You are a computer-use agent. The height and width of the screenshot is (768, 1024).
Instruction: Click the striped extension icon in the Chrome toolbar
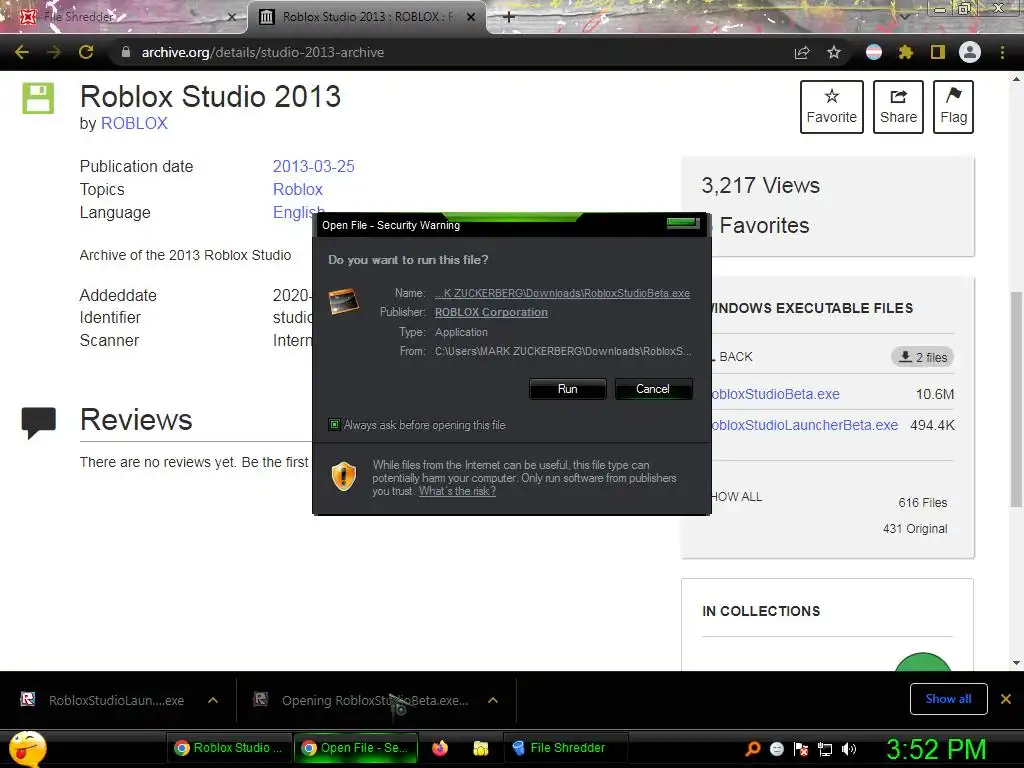874,52
